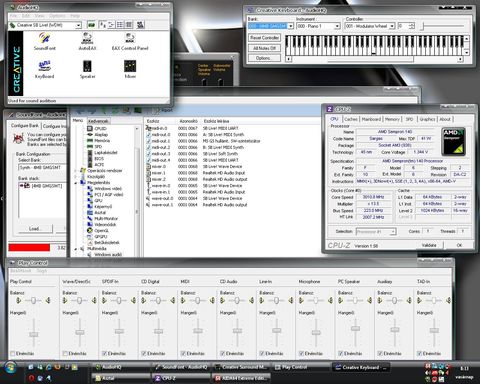Click the wave-out.0 speaker icon row
The image size is (480, 384).
pos(197,198)
